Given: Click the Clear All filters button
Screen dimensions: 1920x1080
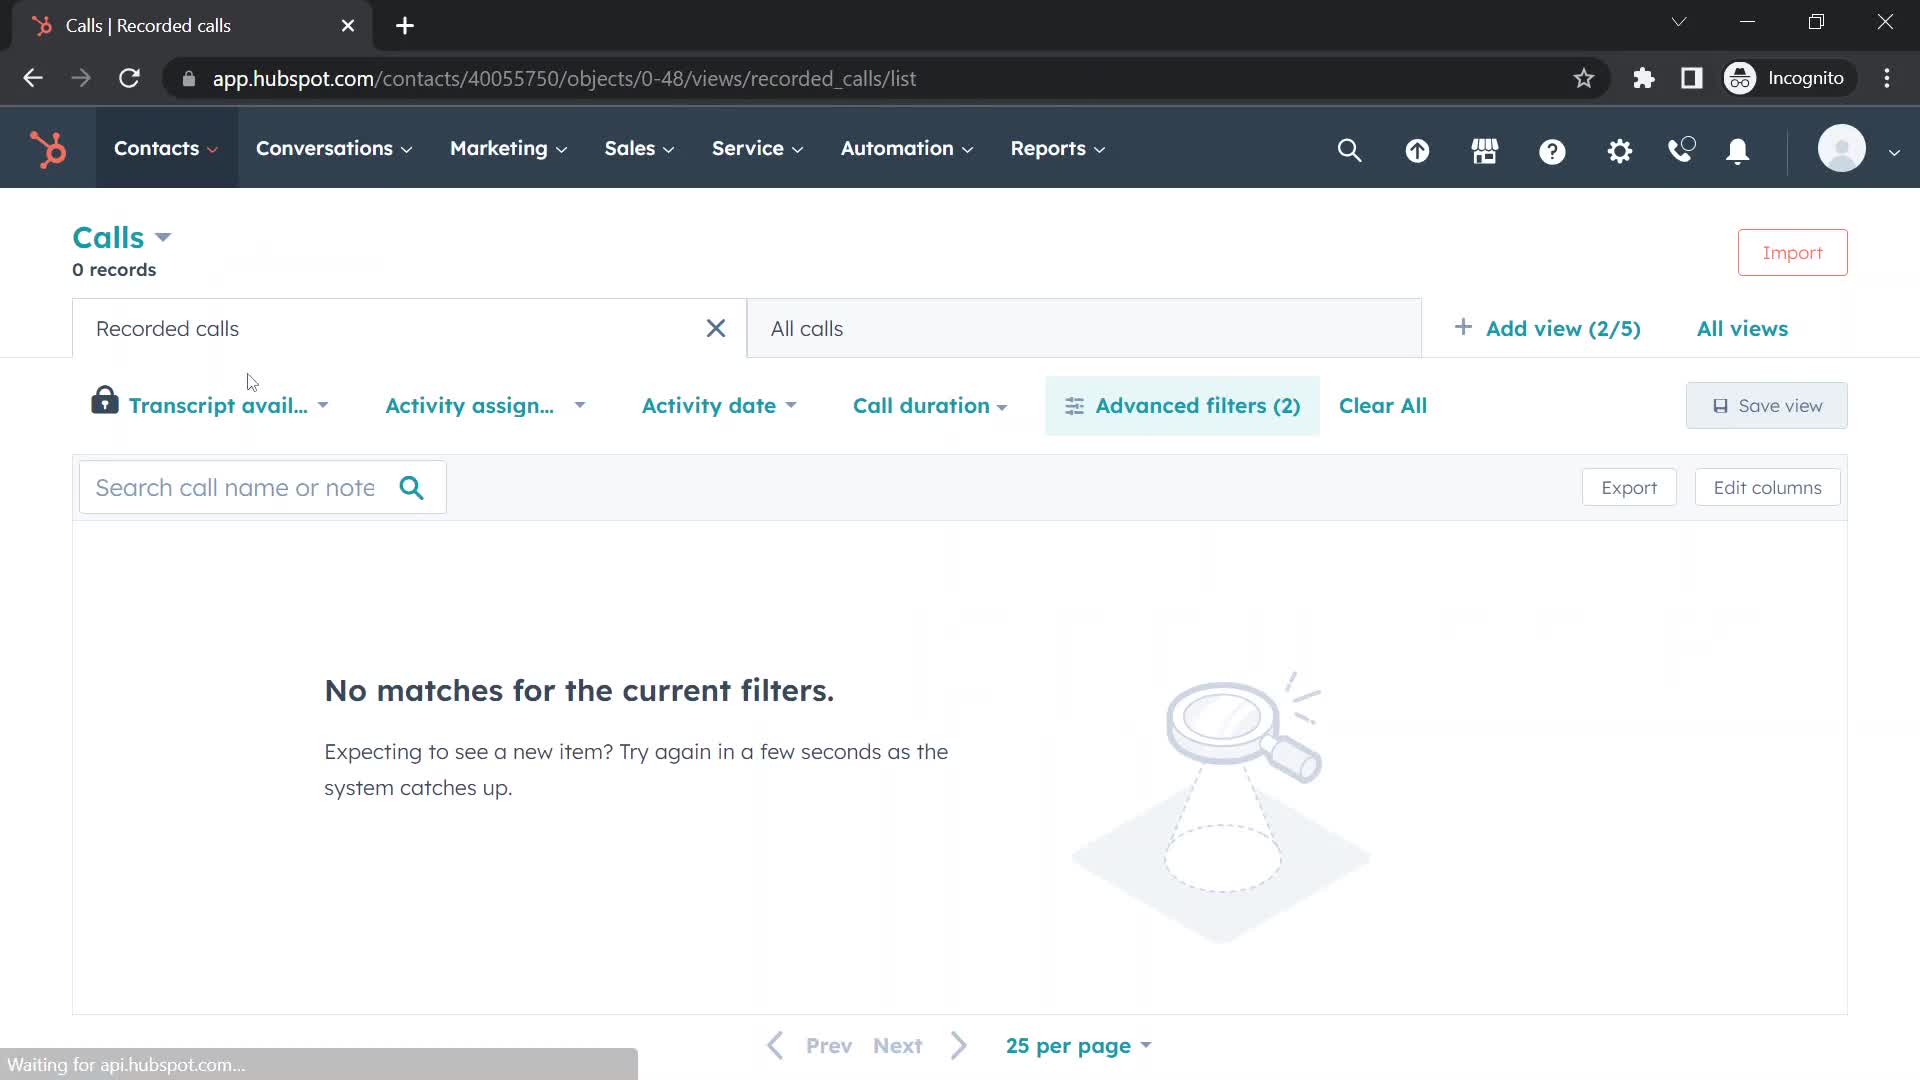Looking at the screenshot, I should [1382, 405].
